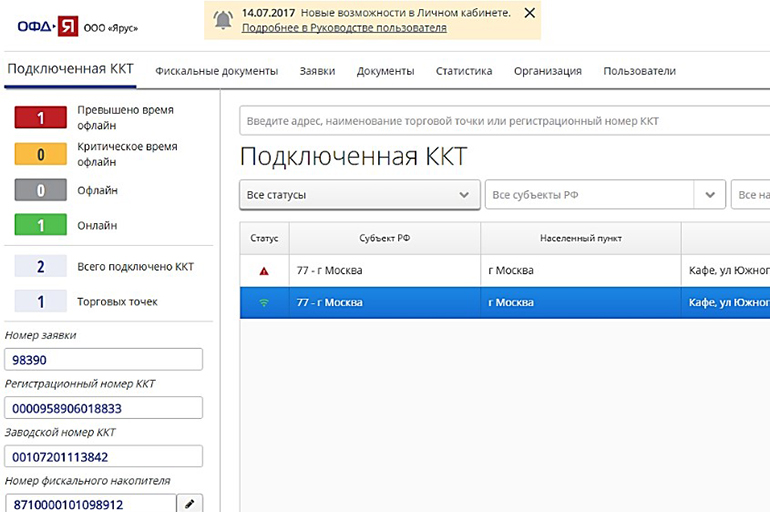The width and height of the screenshot is (770, 512).
Task: Close the notification banner
Action: click(x=529, y=13)
